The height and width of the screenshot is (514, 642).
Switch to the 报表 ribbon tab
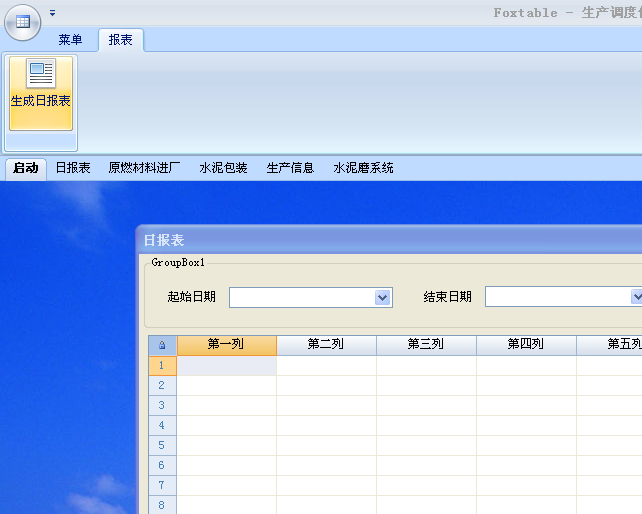click(120, 40)
